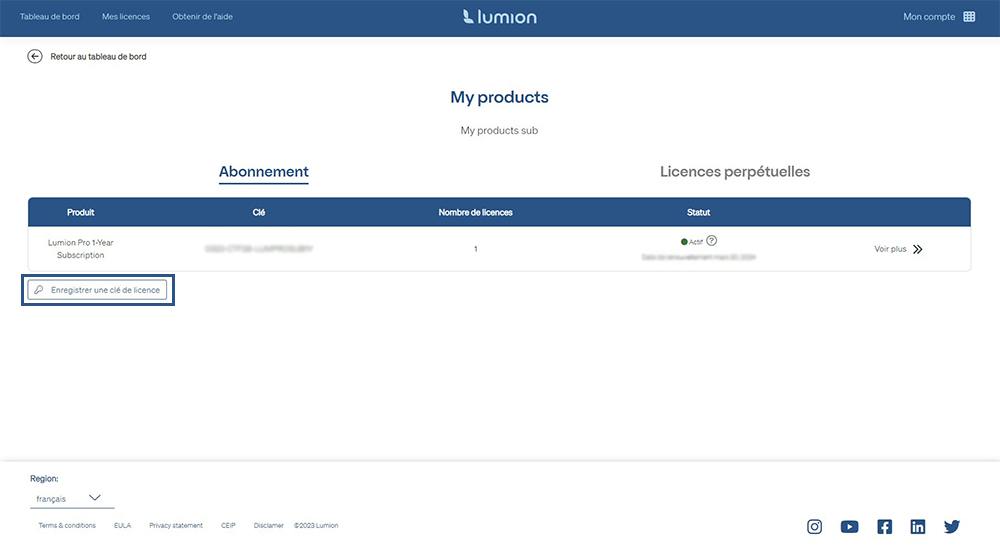1000x546 pixels.
Task: Open Lumion's Instagram page
Action: click(x=814, y=526)
